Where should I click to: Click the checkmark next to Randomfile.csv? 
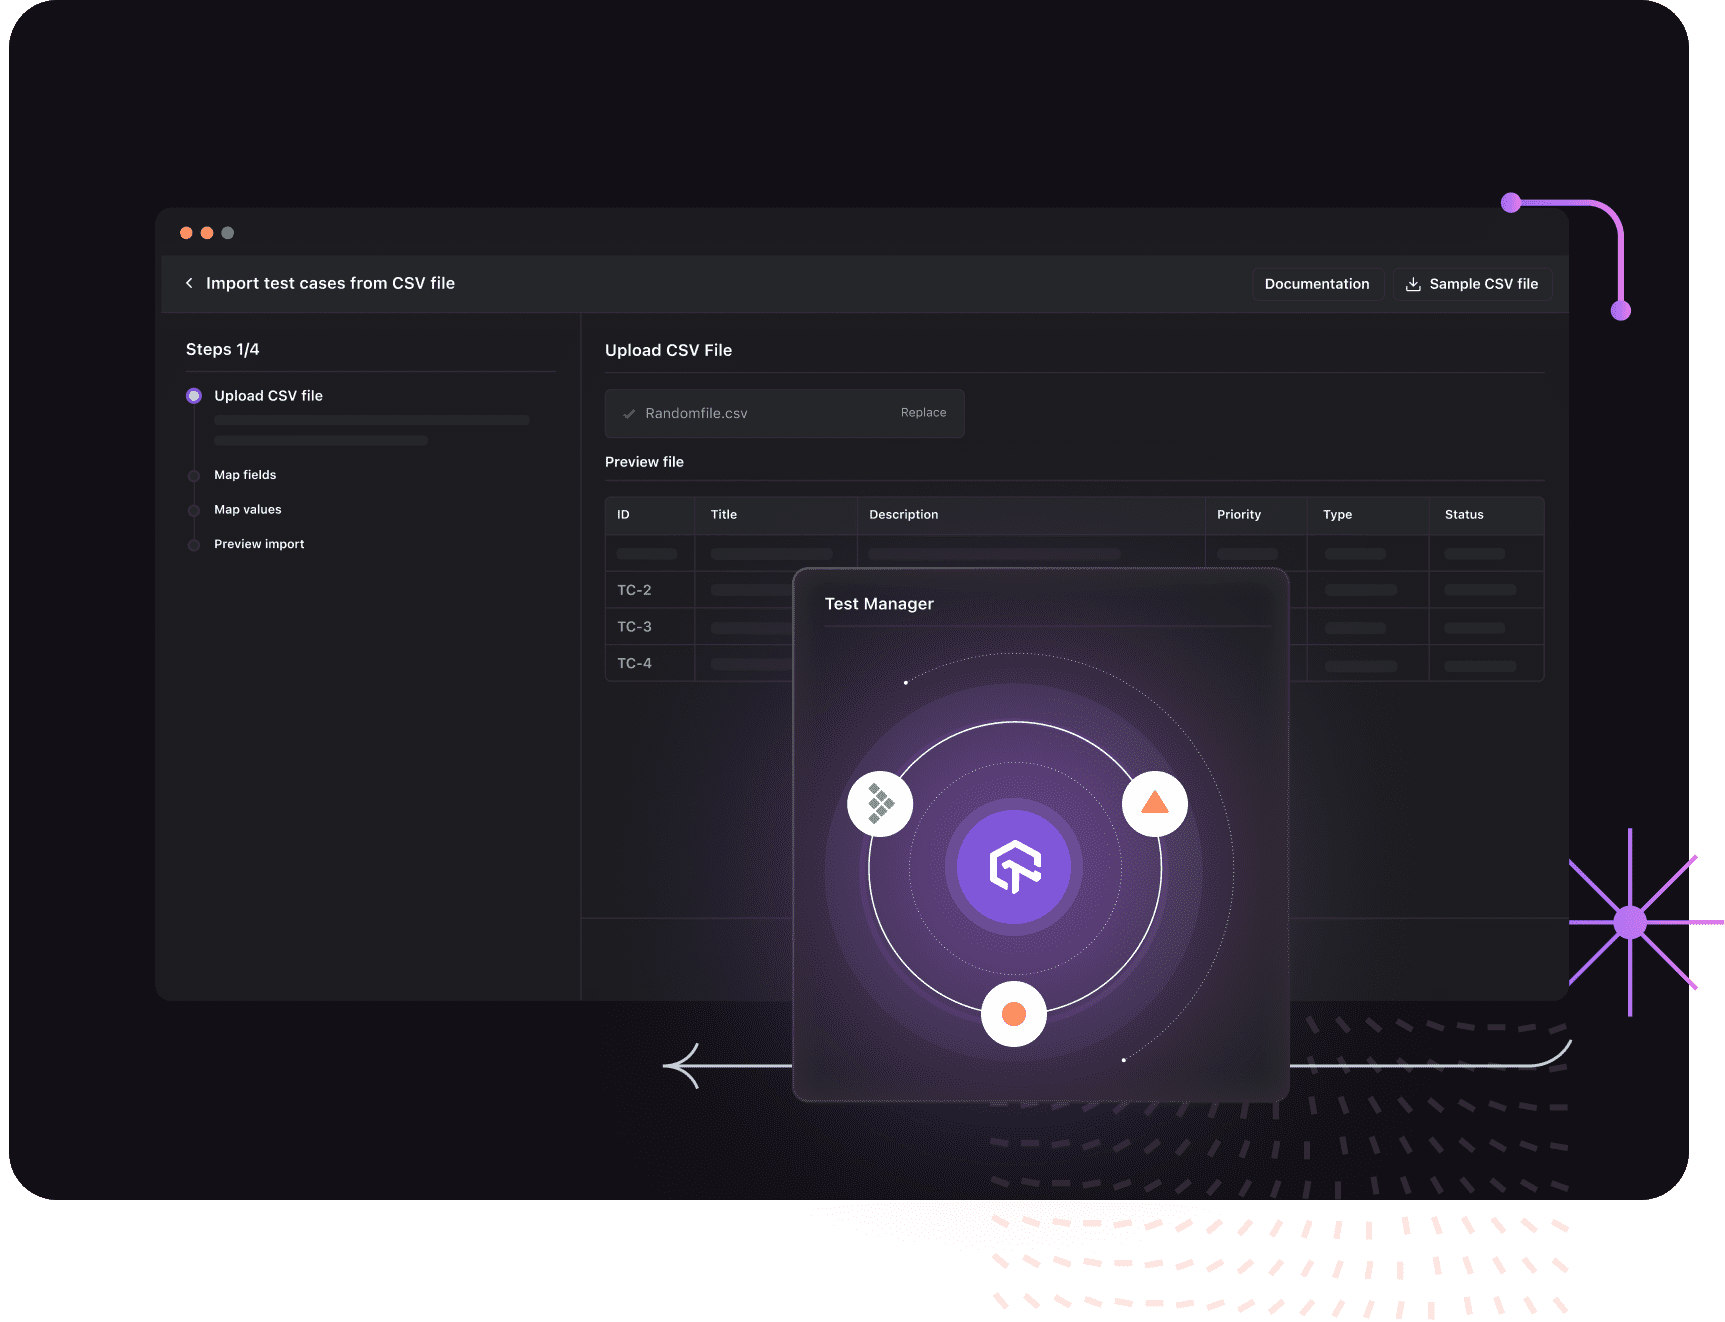pos(628,412)
